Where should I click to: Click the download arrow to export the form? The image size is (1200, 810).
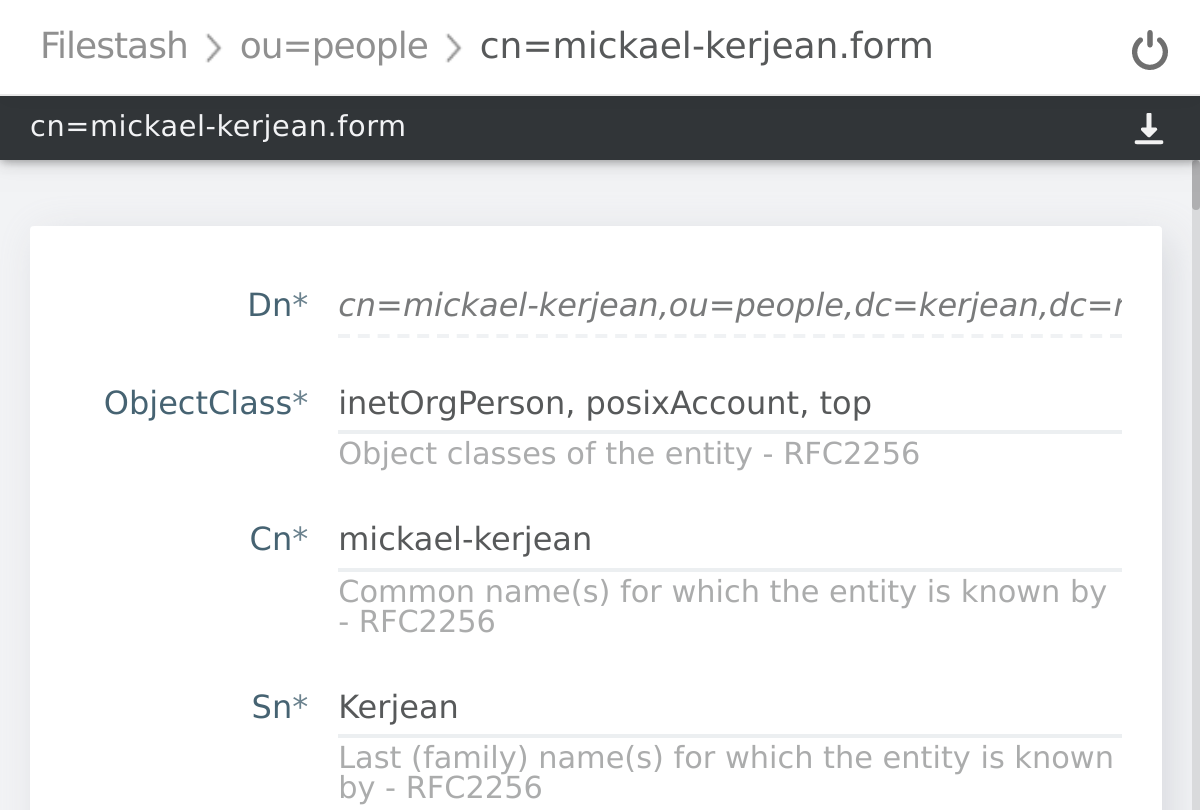[x=1149, y=128]
